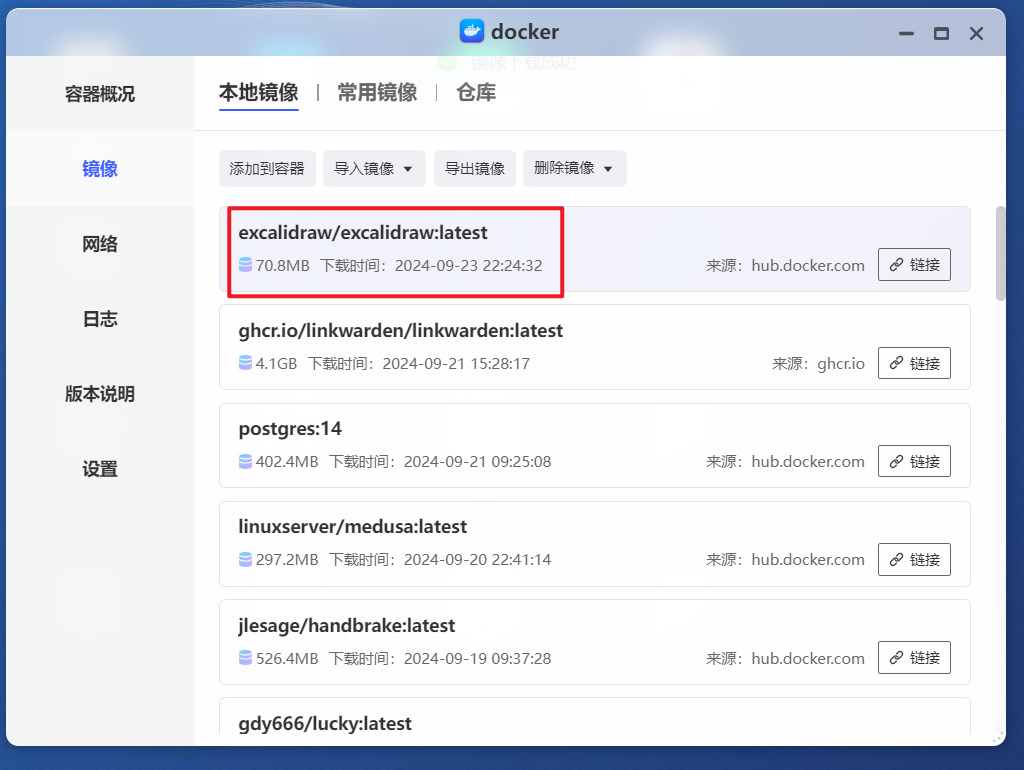Screen dimensions: 1024x770
Task: Open the 日志 panel from the sidebar
Action: [x=99, y=319]
